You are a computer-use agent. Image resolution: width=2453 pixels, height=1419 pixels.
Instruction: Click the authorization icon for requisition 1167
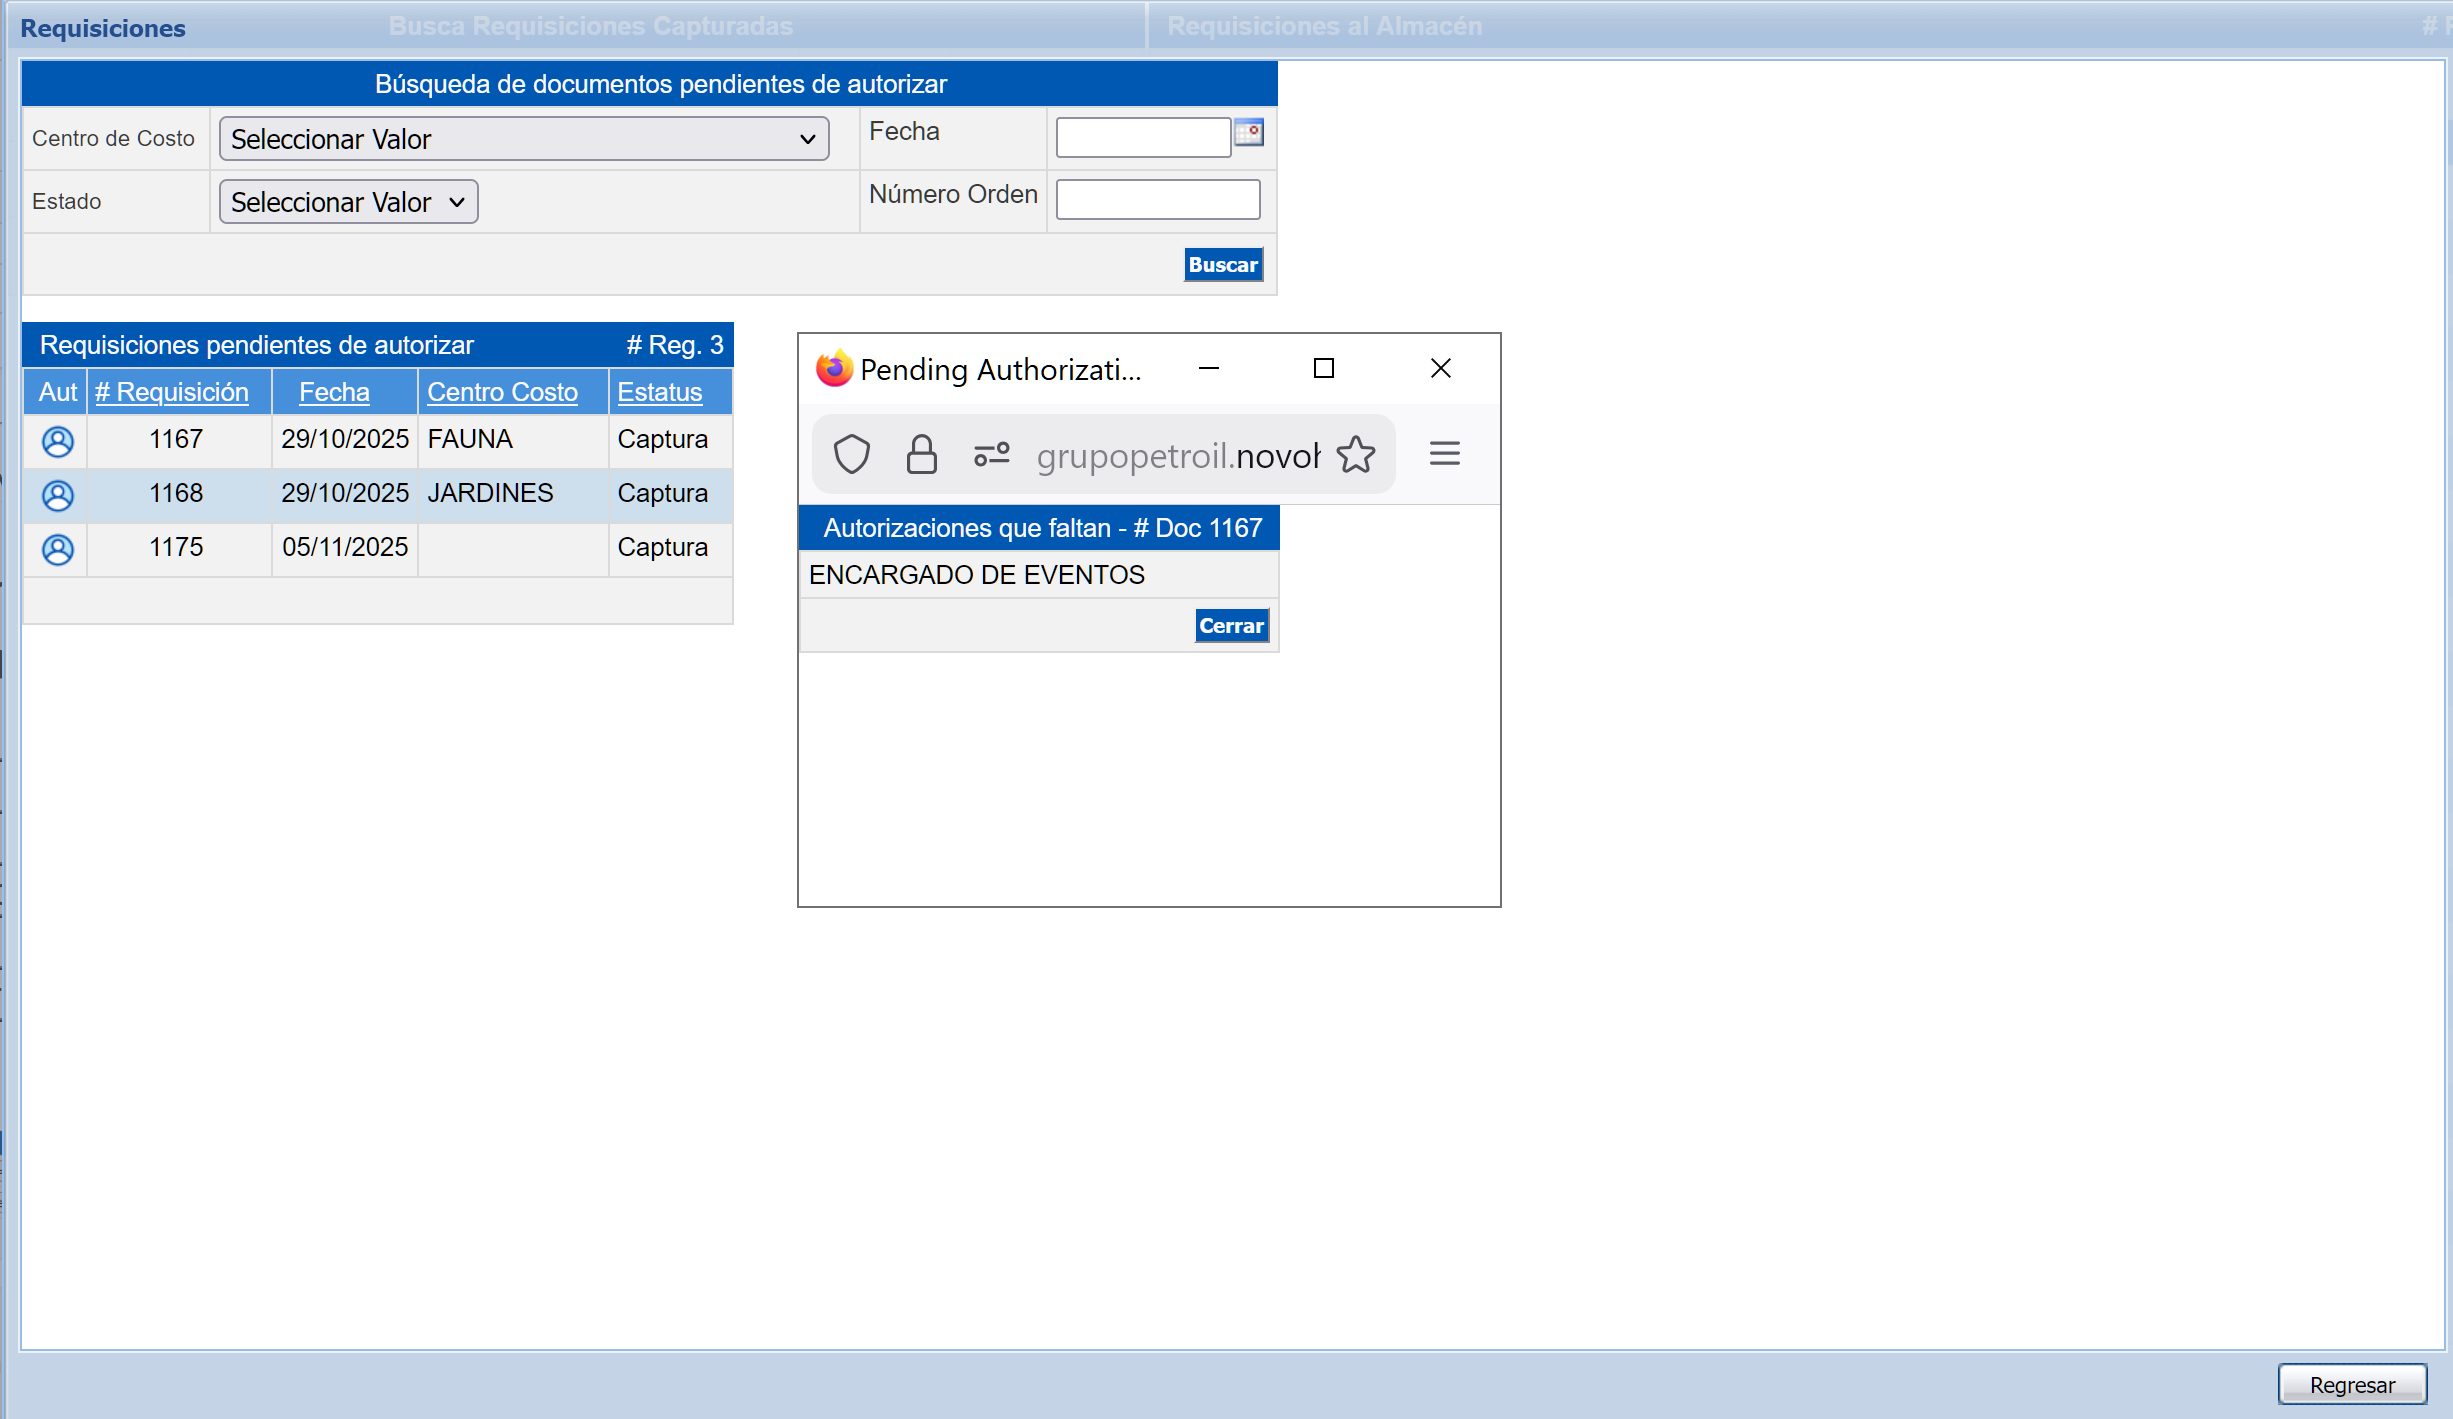58,441
